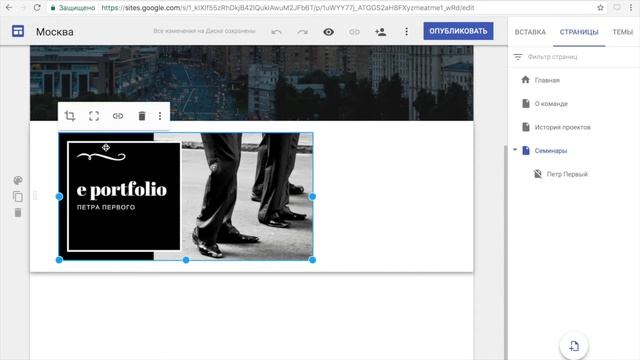Redo the last action
Viewport: 640px width, 360px height.
click(x=302, y=32)
